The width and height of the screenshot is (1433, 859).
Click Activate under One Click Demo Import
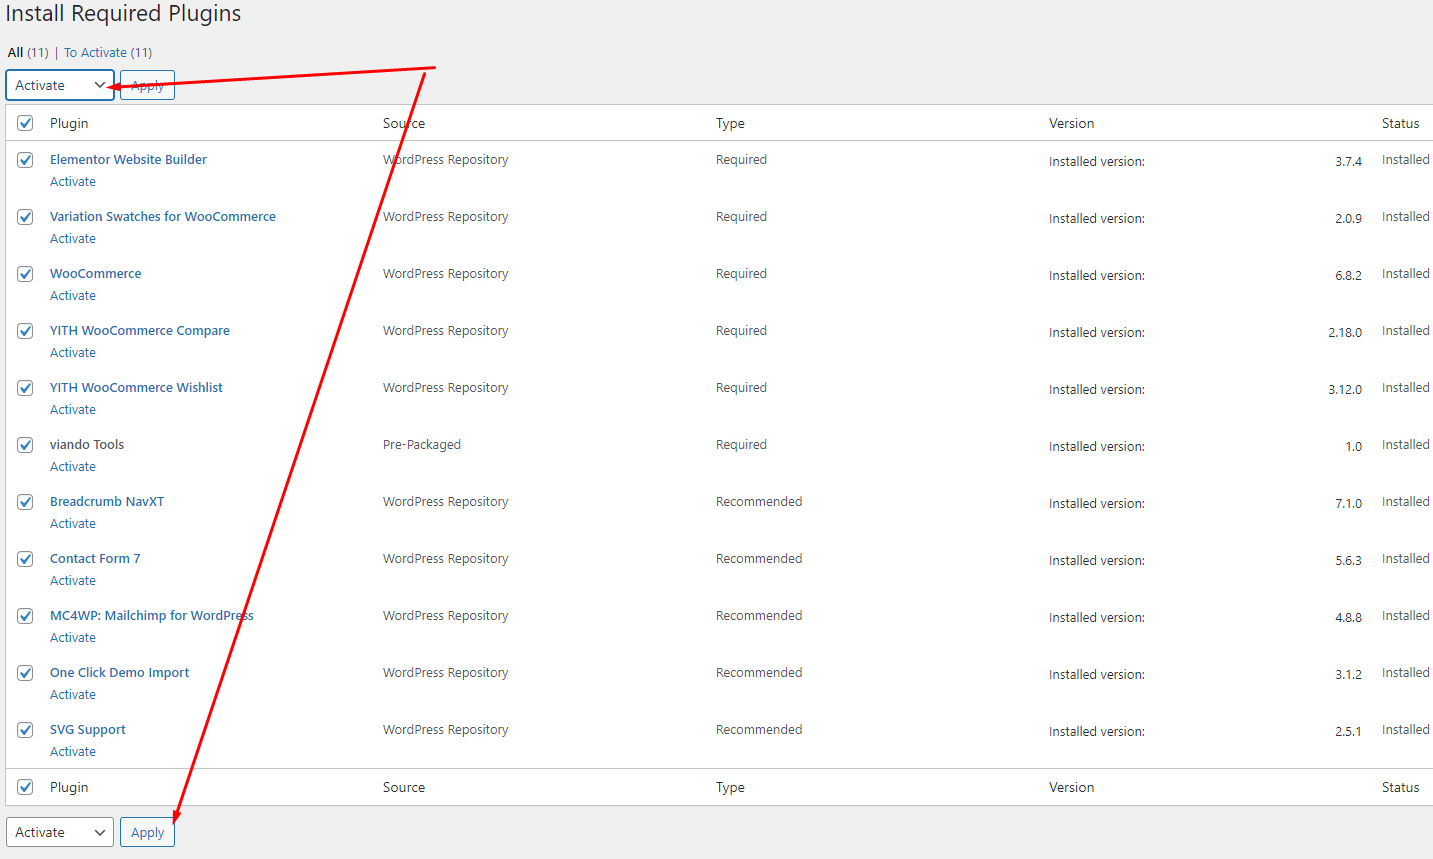tap(73, 695)
